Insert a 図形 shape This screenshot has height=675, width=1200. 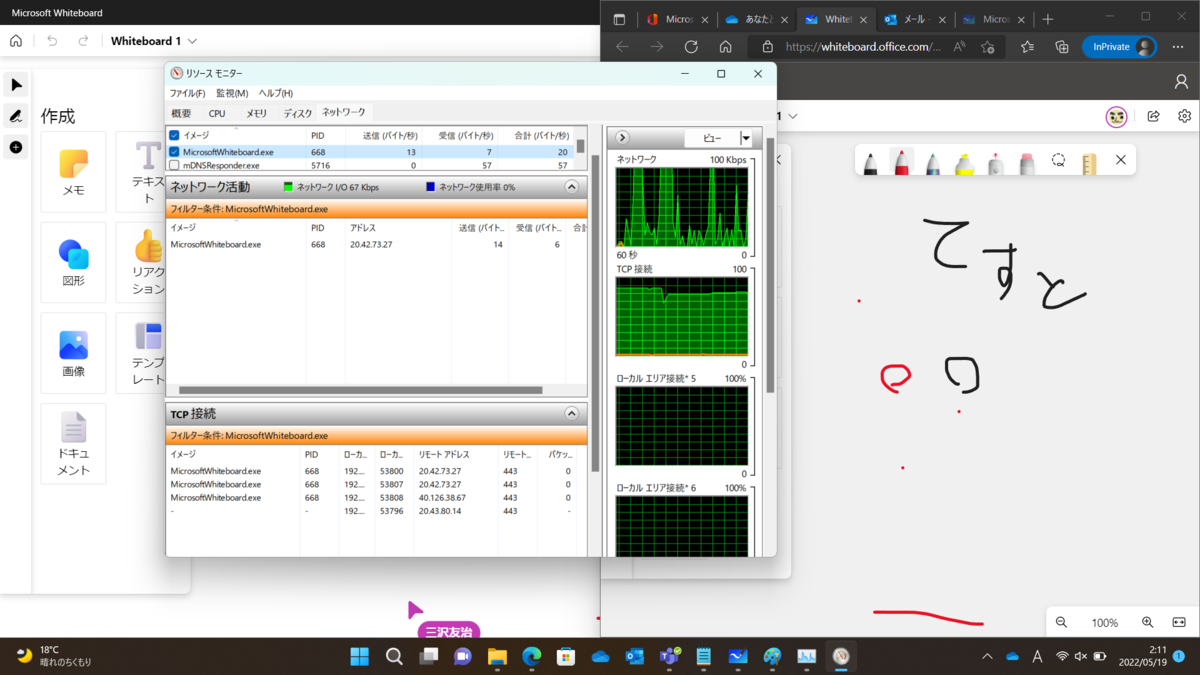click(73, 262)
